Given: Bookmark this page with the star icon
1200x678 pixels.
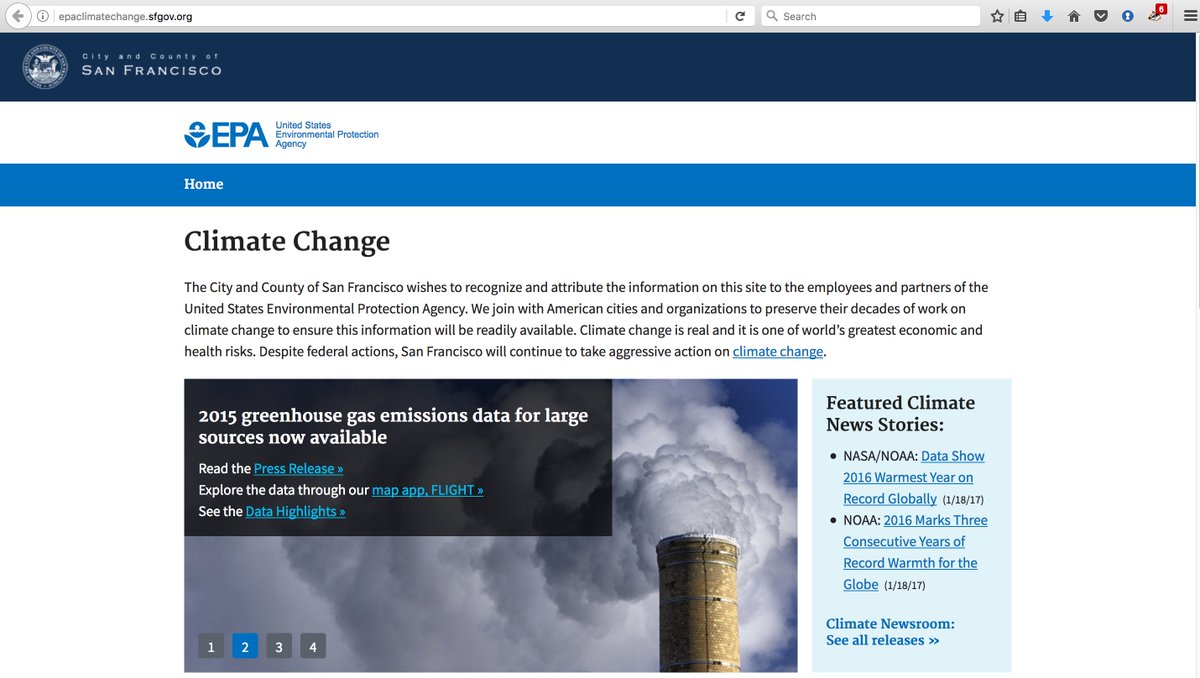Looking at the screenshot, I should pyautogui.click(x=997, y=16).
